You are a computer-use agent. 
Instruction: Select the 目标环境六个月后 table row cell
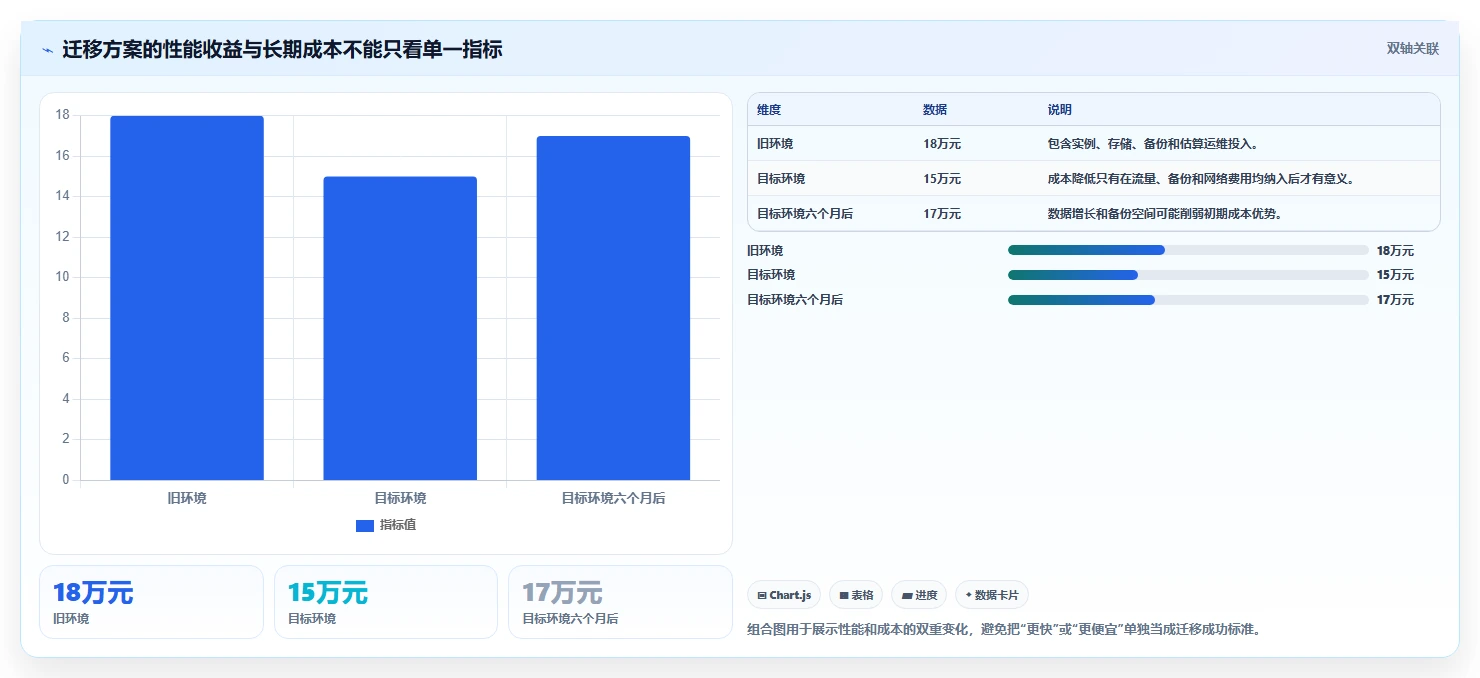[805, 214]
